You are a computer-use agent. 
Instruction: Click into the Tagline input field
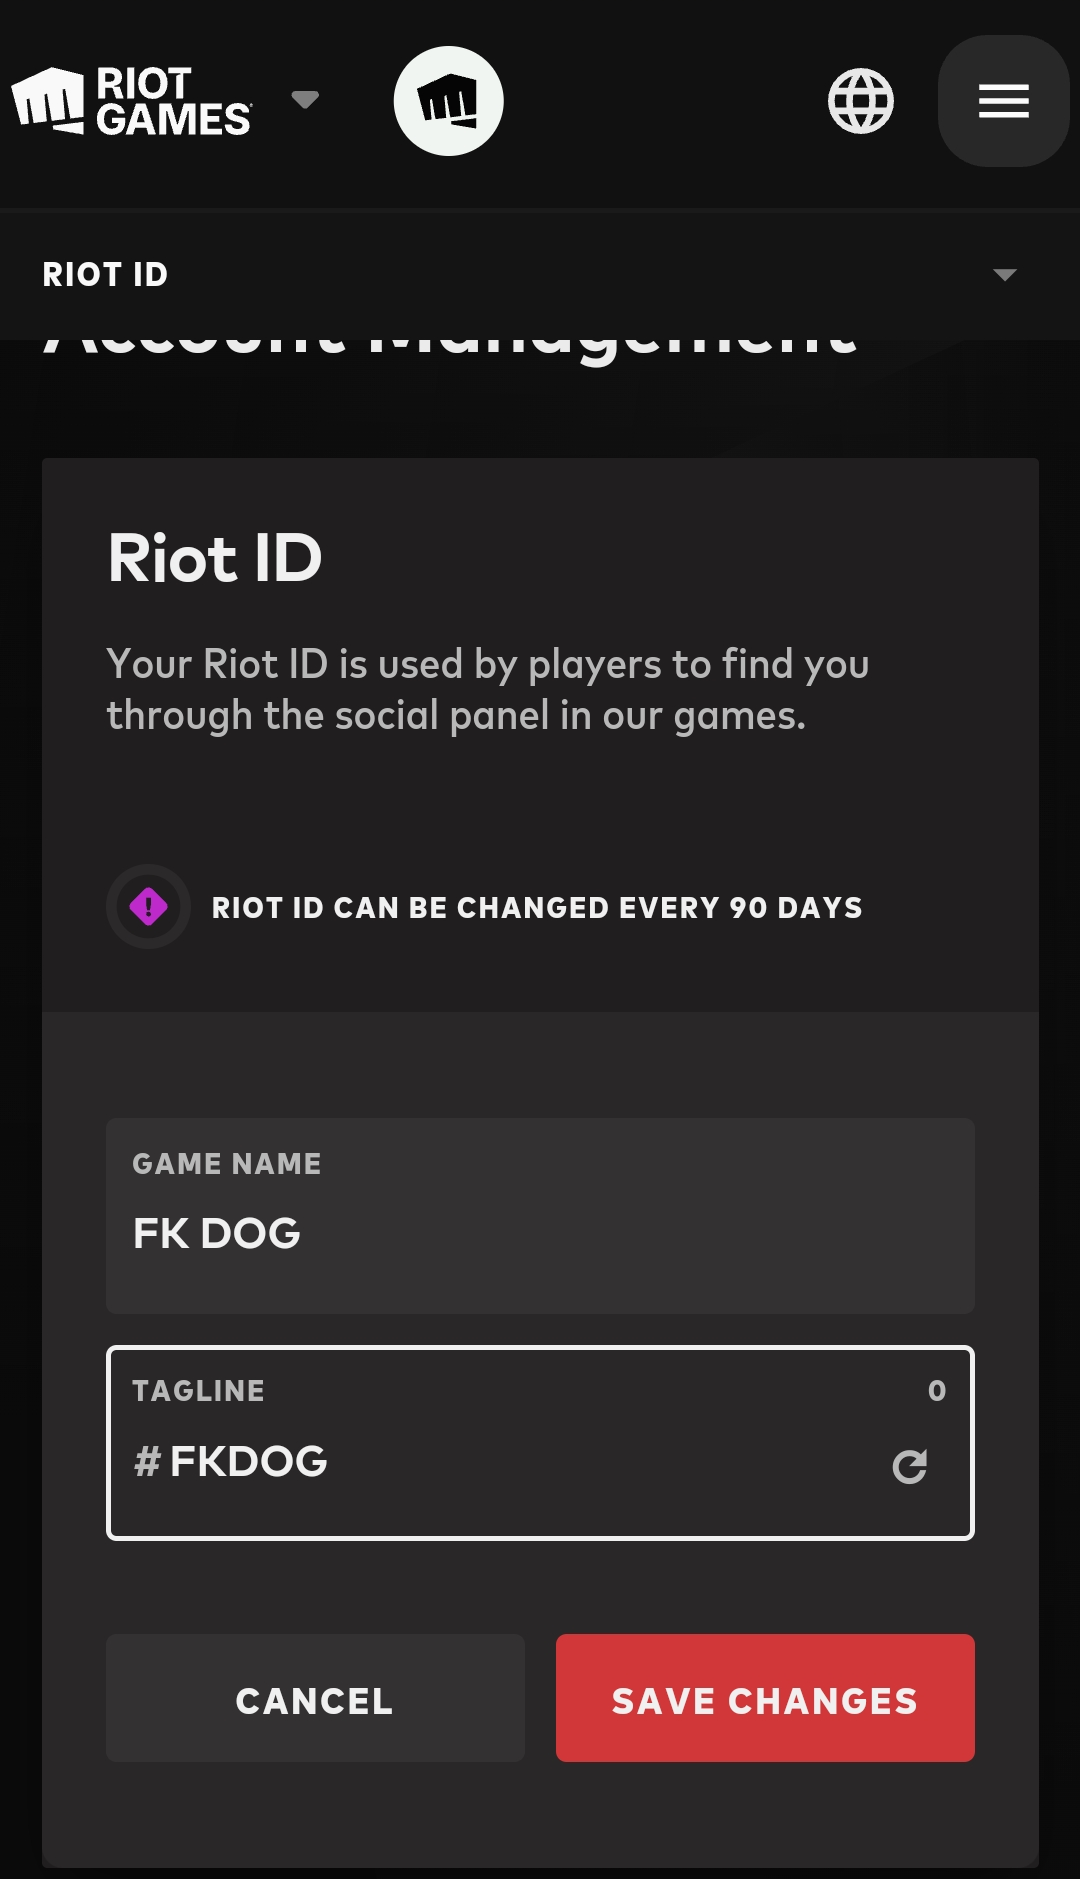point(540,1443)
